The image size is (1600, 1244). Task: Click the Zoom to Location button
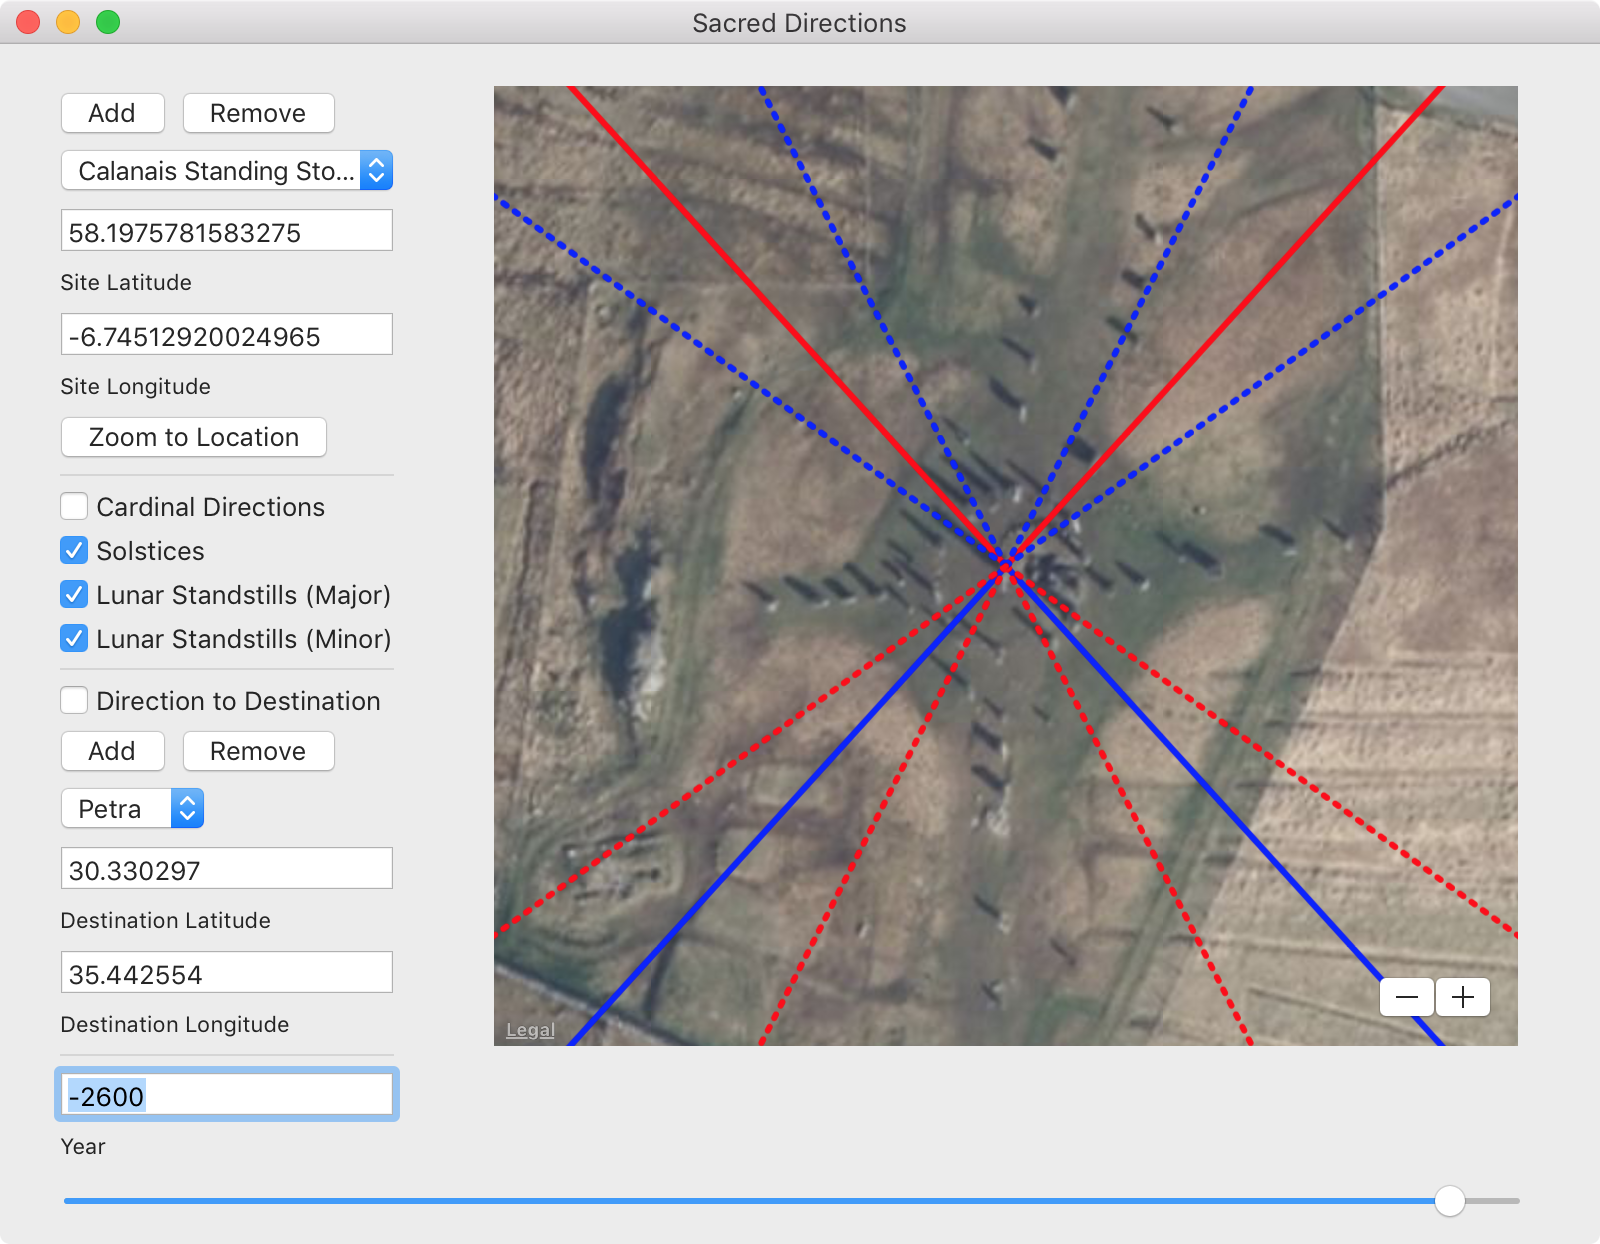194,437
